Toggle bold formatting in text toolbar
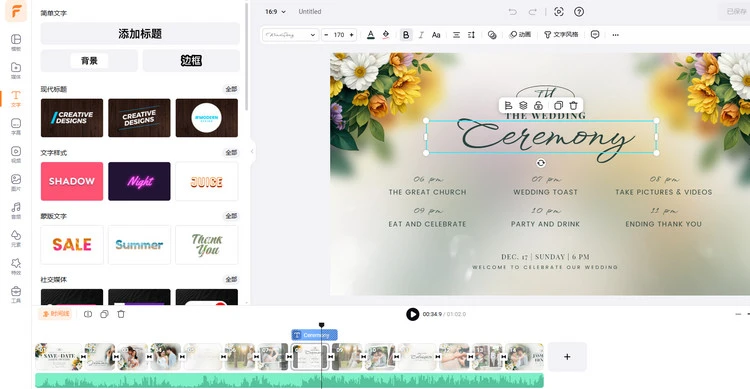 406,35
